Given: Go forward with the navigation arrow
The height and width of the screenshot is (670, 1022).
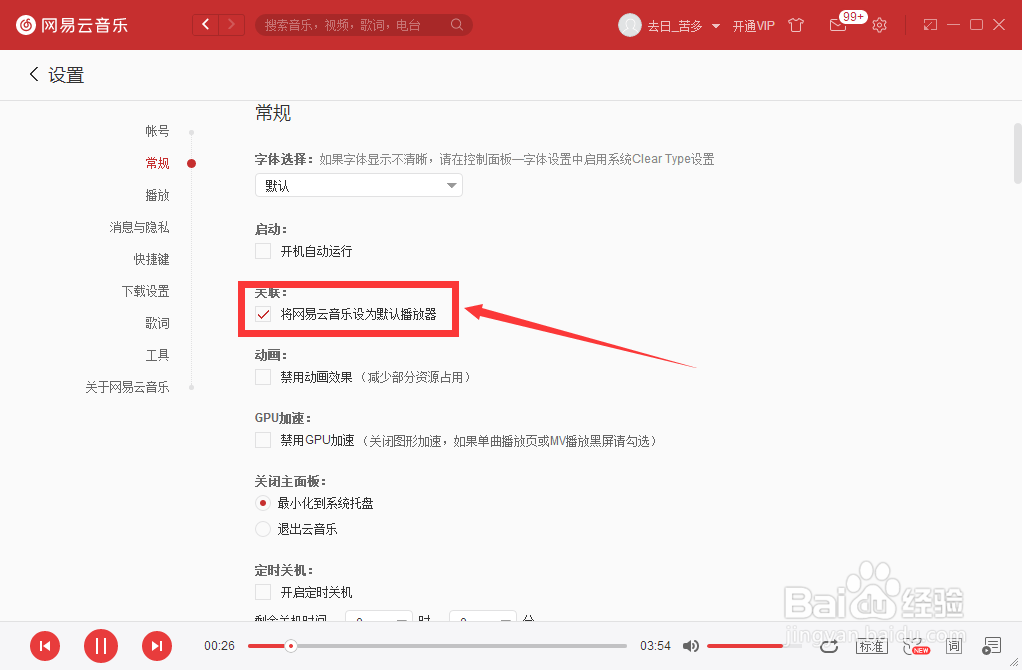Looking at the screenshot, I should (231, 25).
